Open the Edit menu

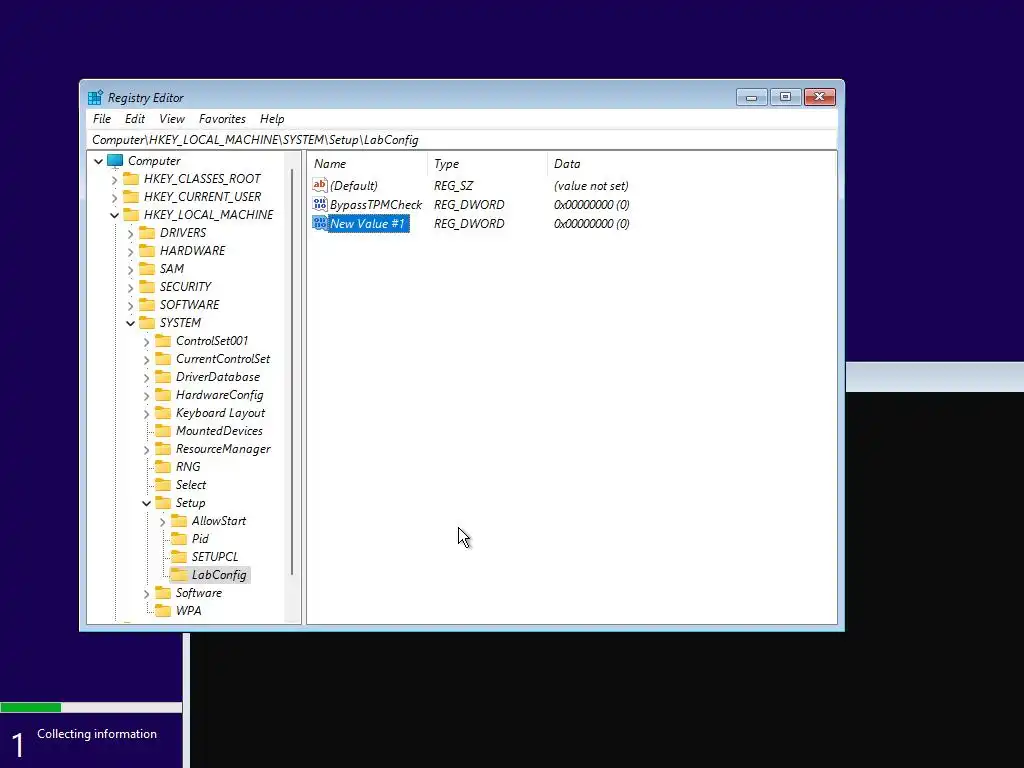tap(135, 119)
